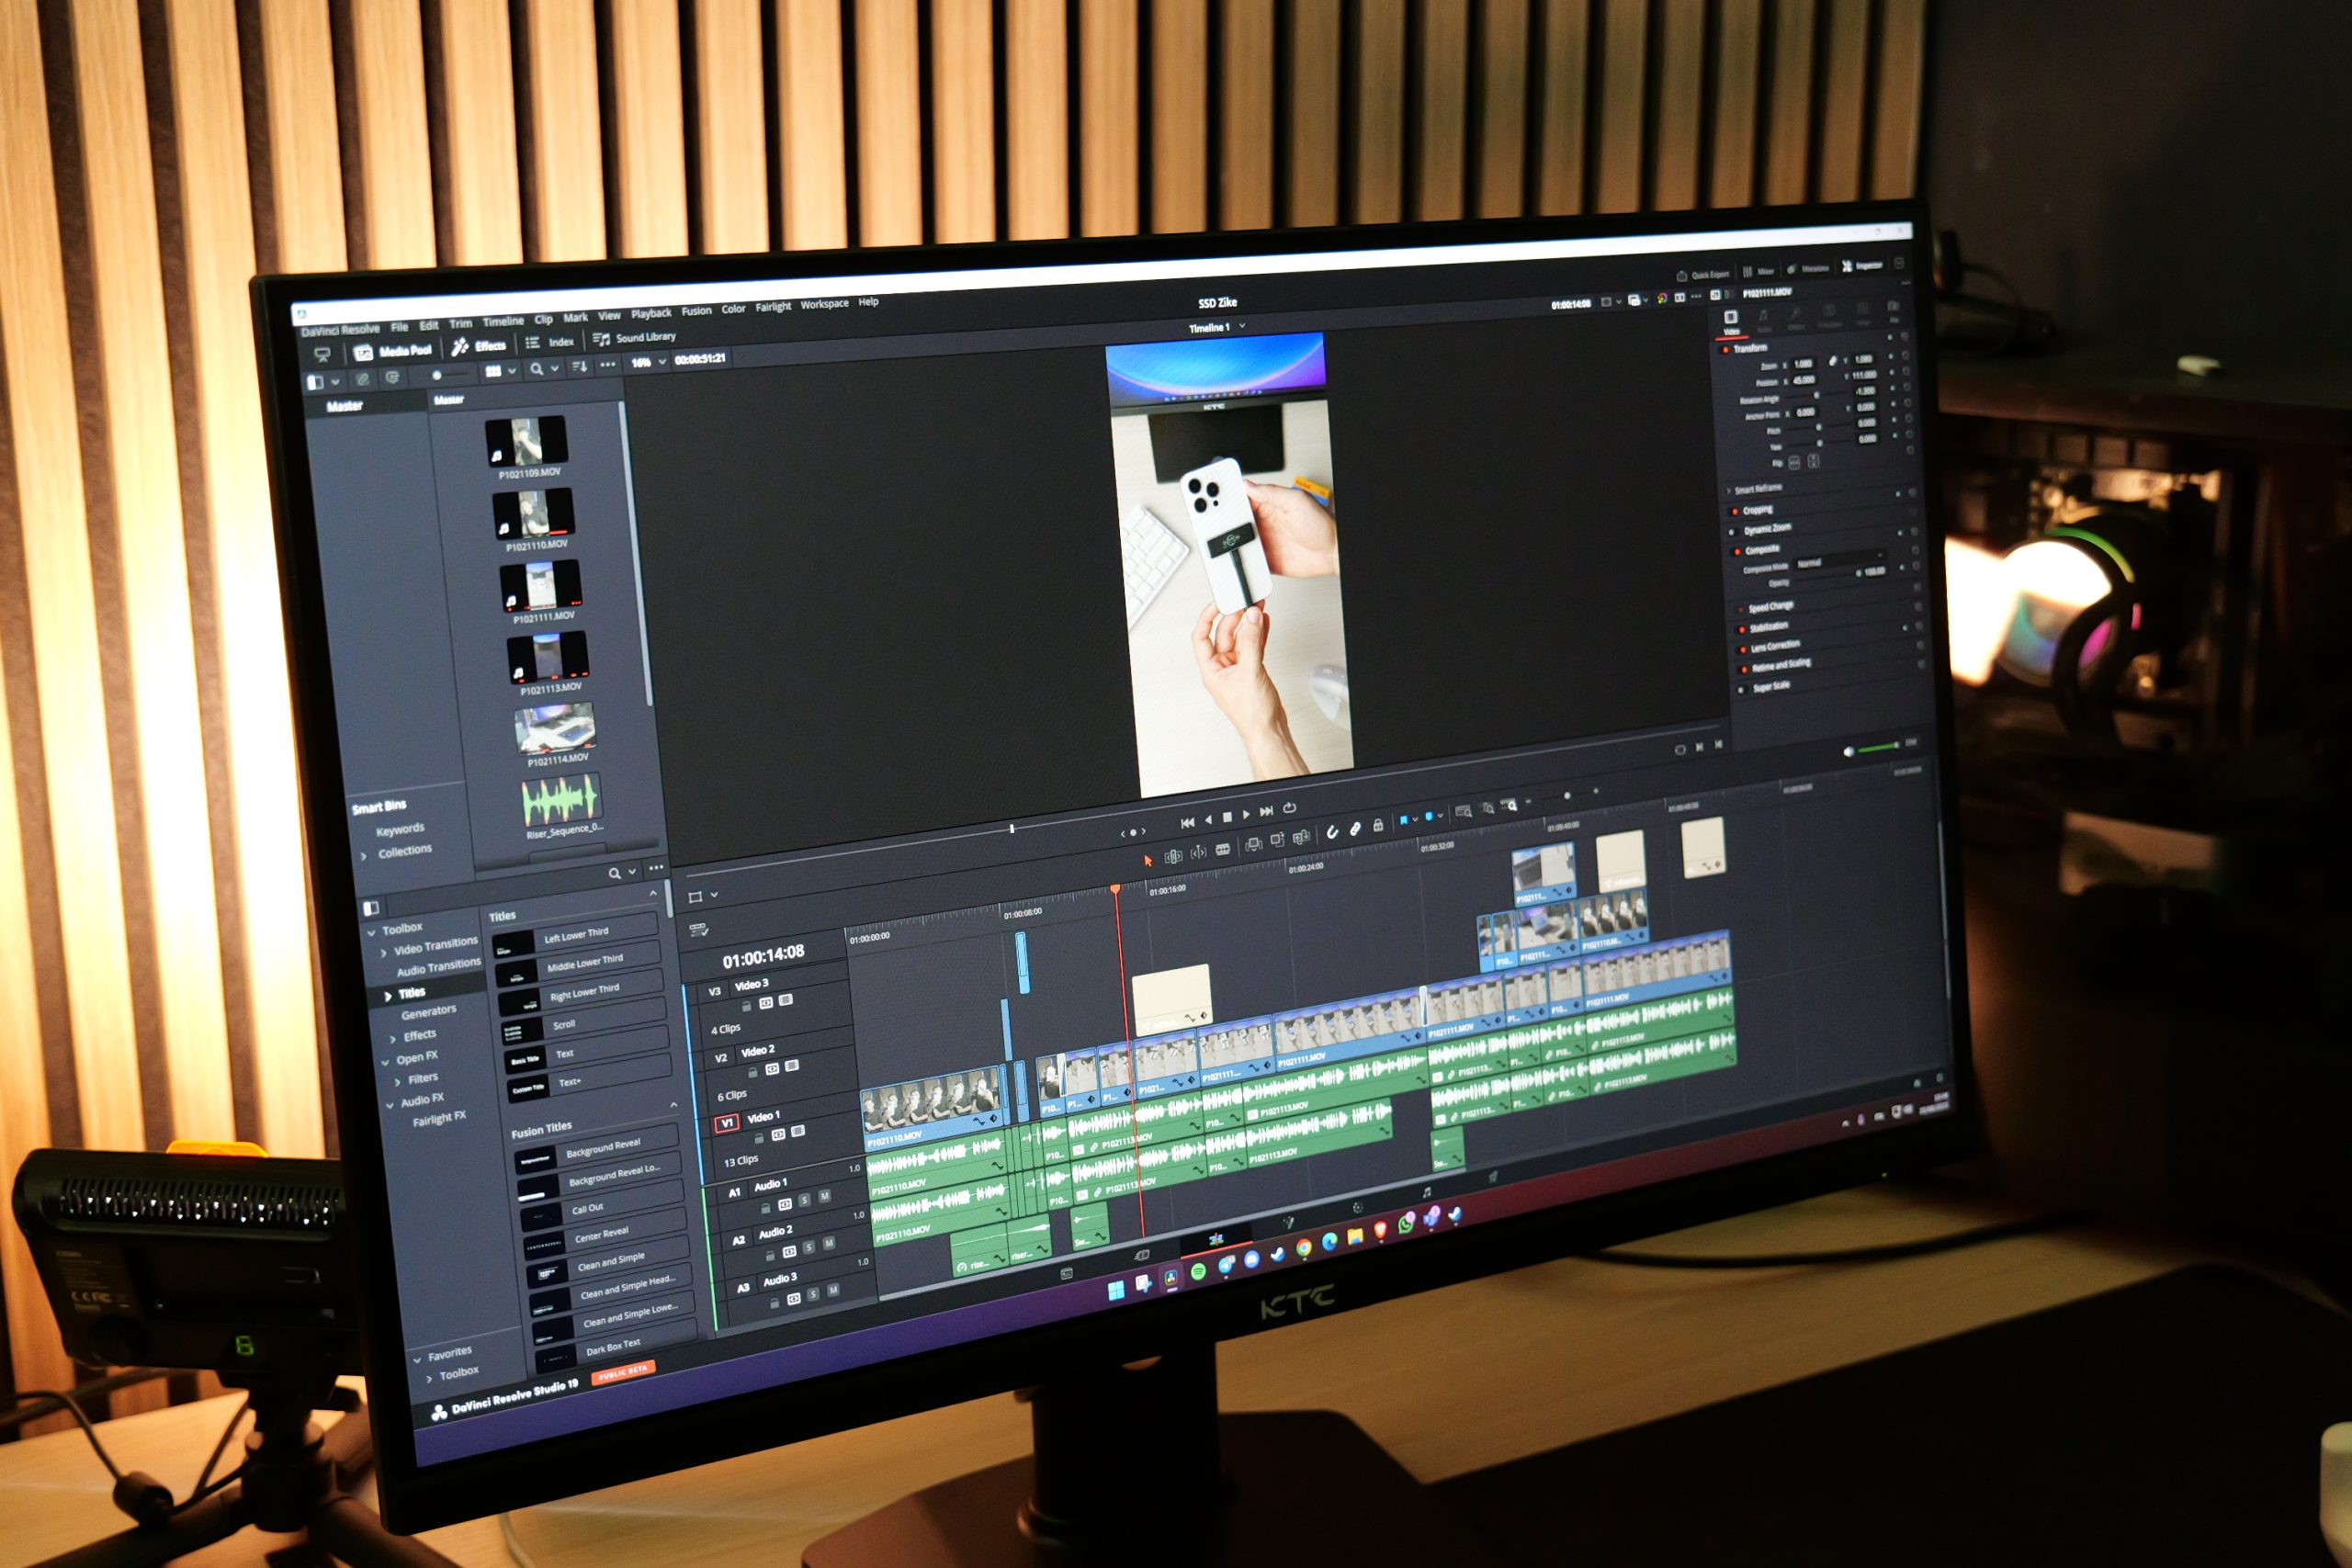Open the viewer zoom 16% dropdown
Viewport: 2352px width, 1568px height.
coord(648,362)
